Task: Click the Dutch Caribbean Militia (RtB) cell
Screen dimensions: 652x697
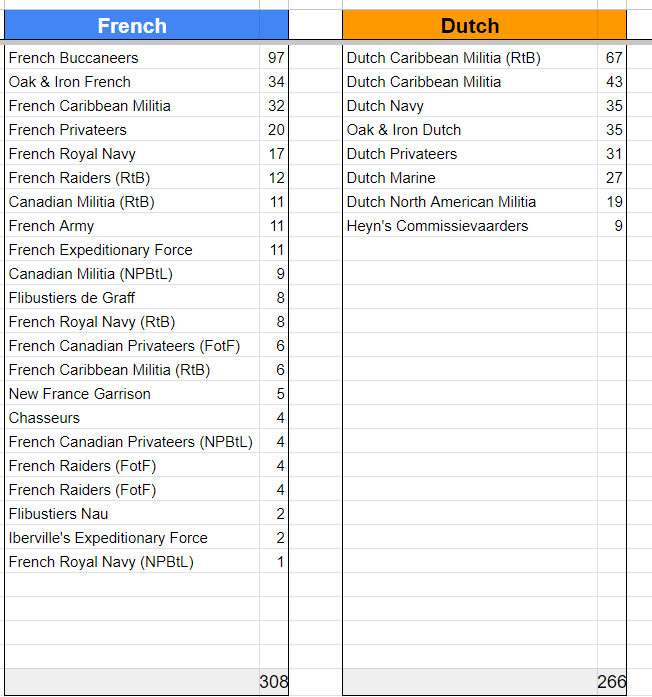Action: click(x=444, y=58)
